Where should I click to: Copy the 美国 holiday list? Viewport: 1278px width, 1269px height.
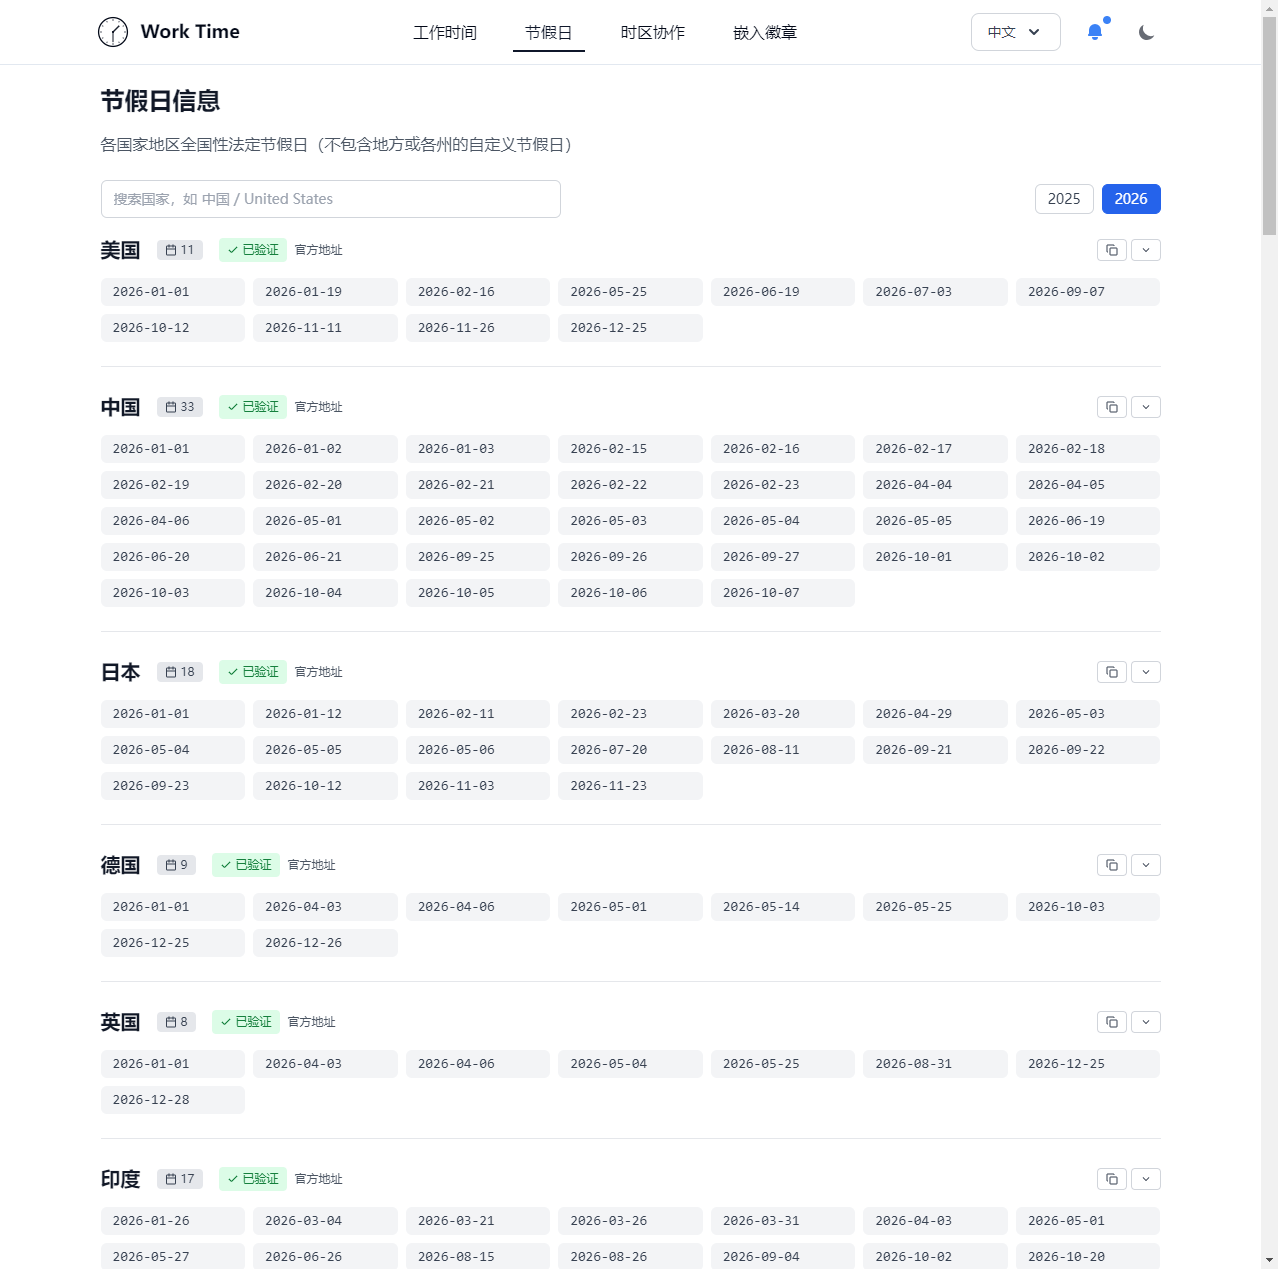click(1111, 250)
